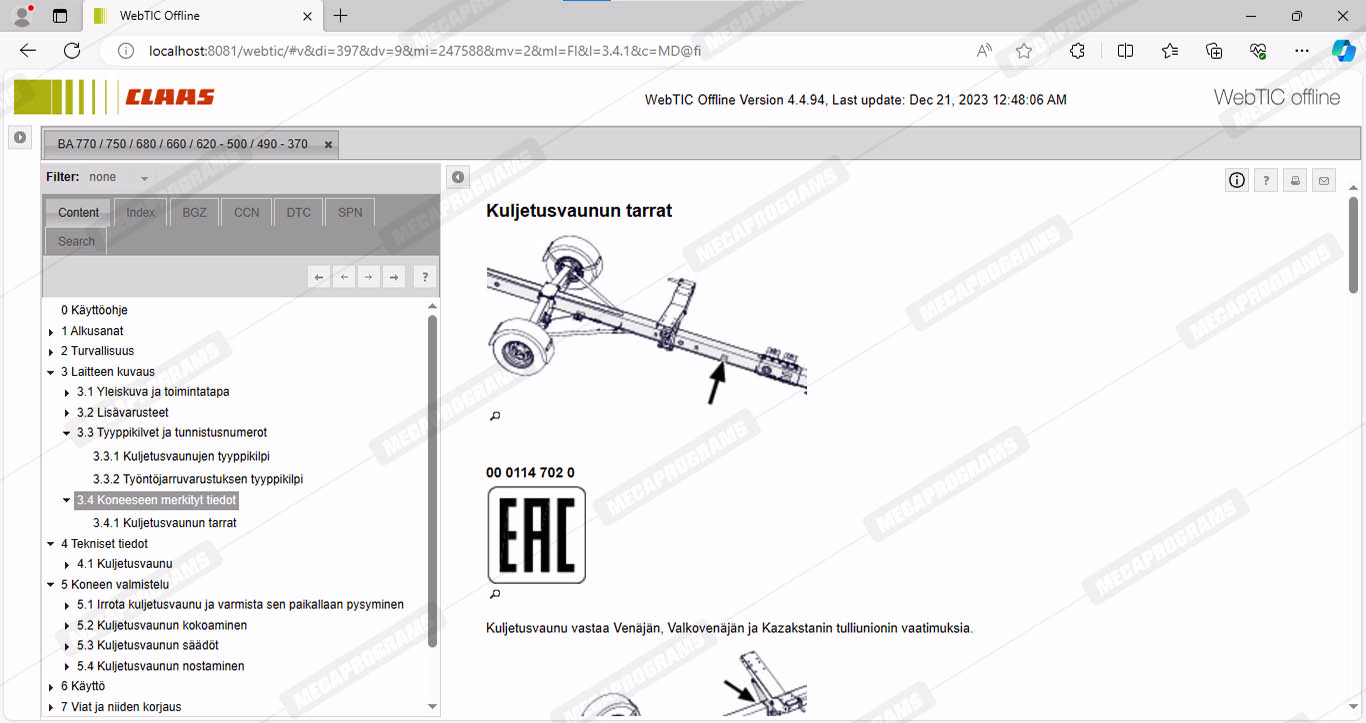1366x723 pixels.
Task: Switch to the Index tab
Action: tap(140, 212)
